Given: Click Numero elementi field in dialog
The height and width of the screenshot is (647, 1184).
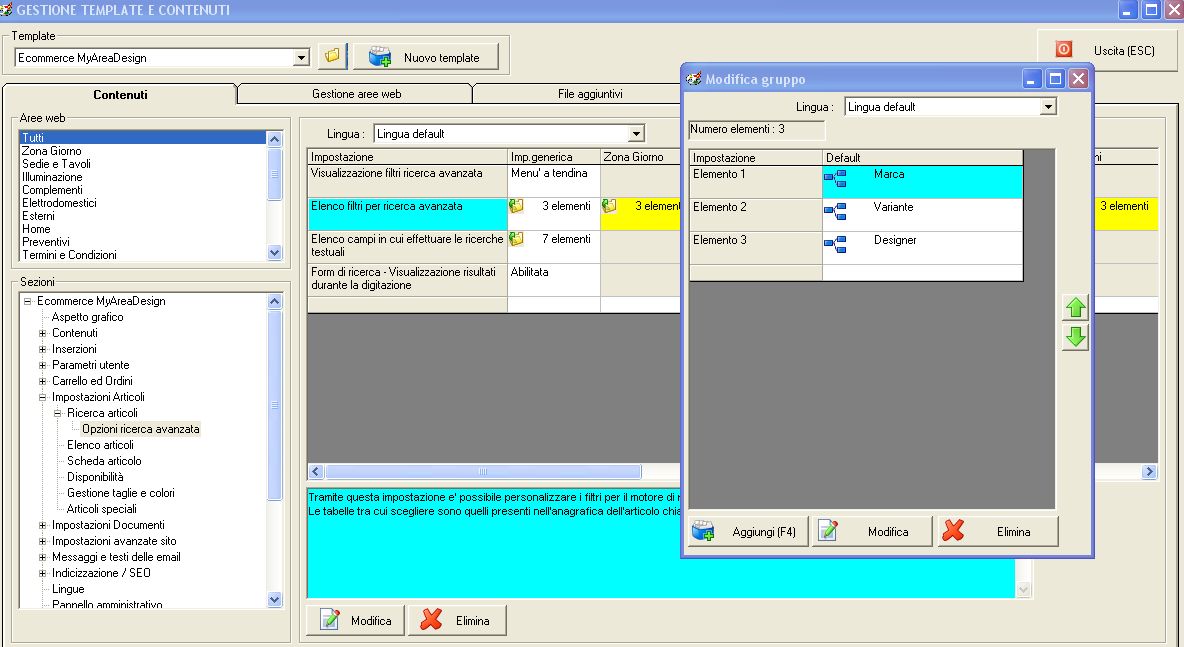Looking at the screenshot, I should [x=757, y=129].
